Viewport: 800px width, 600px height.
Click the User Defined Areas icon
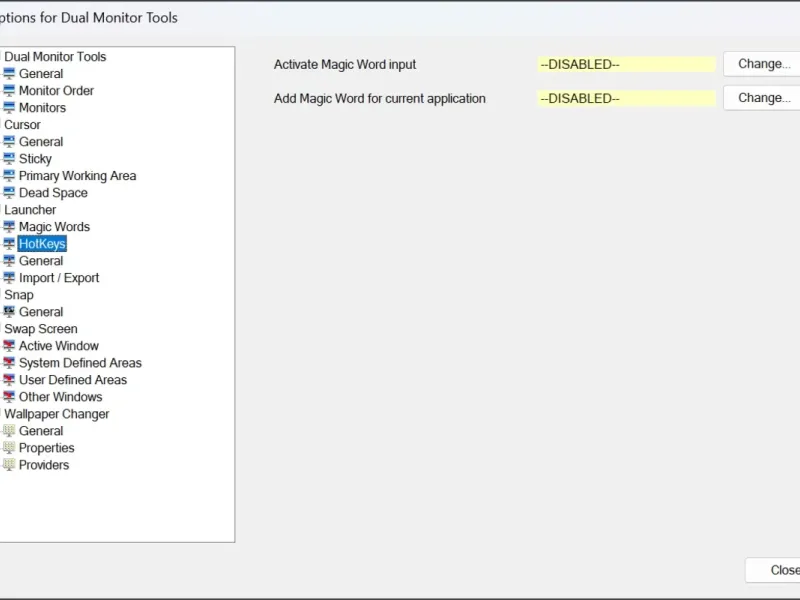click(9, 380)
